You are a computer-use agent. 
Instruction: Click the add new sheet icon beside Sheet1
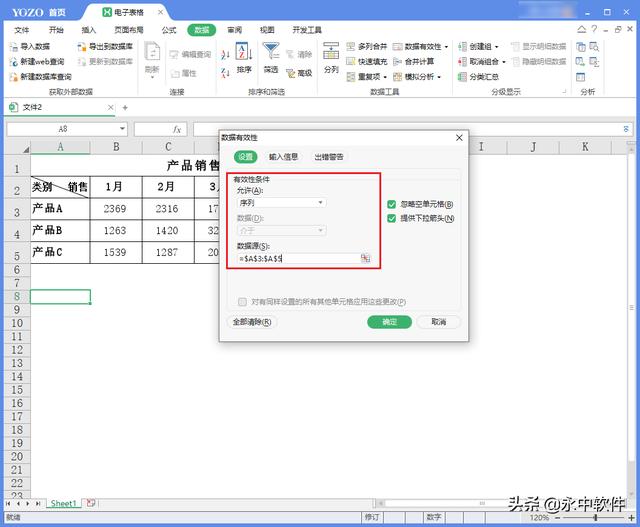pos(89,503)
